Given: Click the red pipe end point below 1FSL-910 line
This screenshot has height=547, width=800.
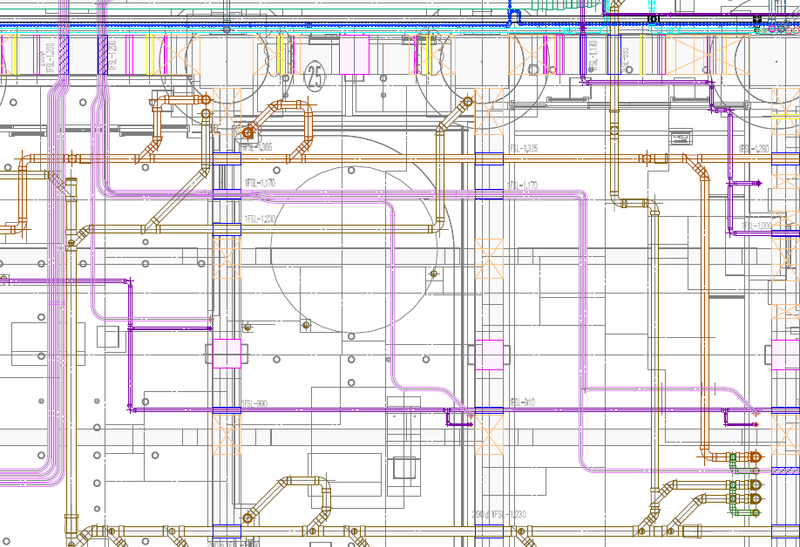Looking at the screenshot, I should click(x=756, y=425).
